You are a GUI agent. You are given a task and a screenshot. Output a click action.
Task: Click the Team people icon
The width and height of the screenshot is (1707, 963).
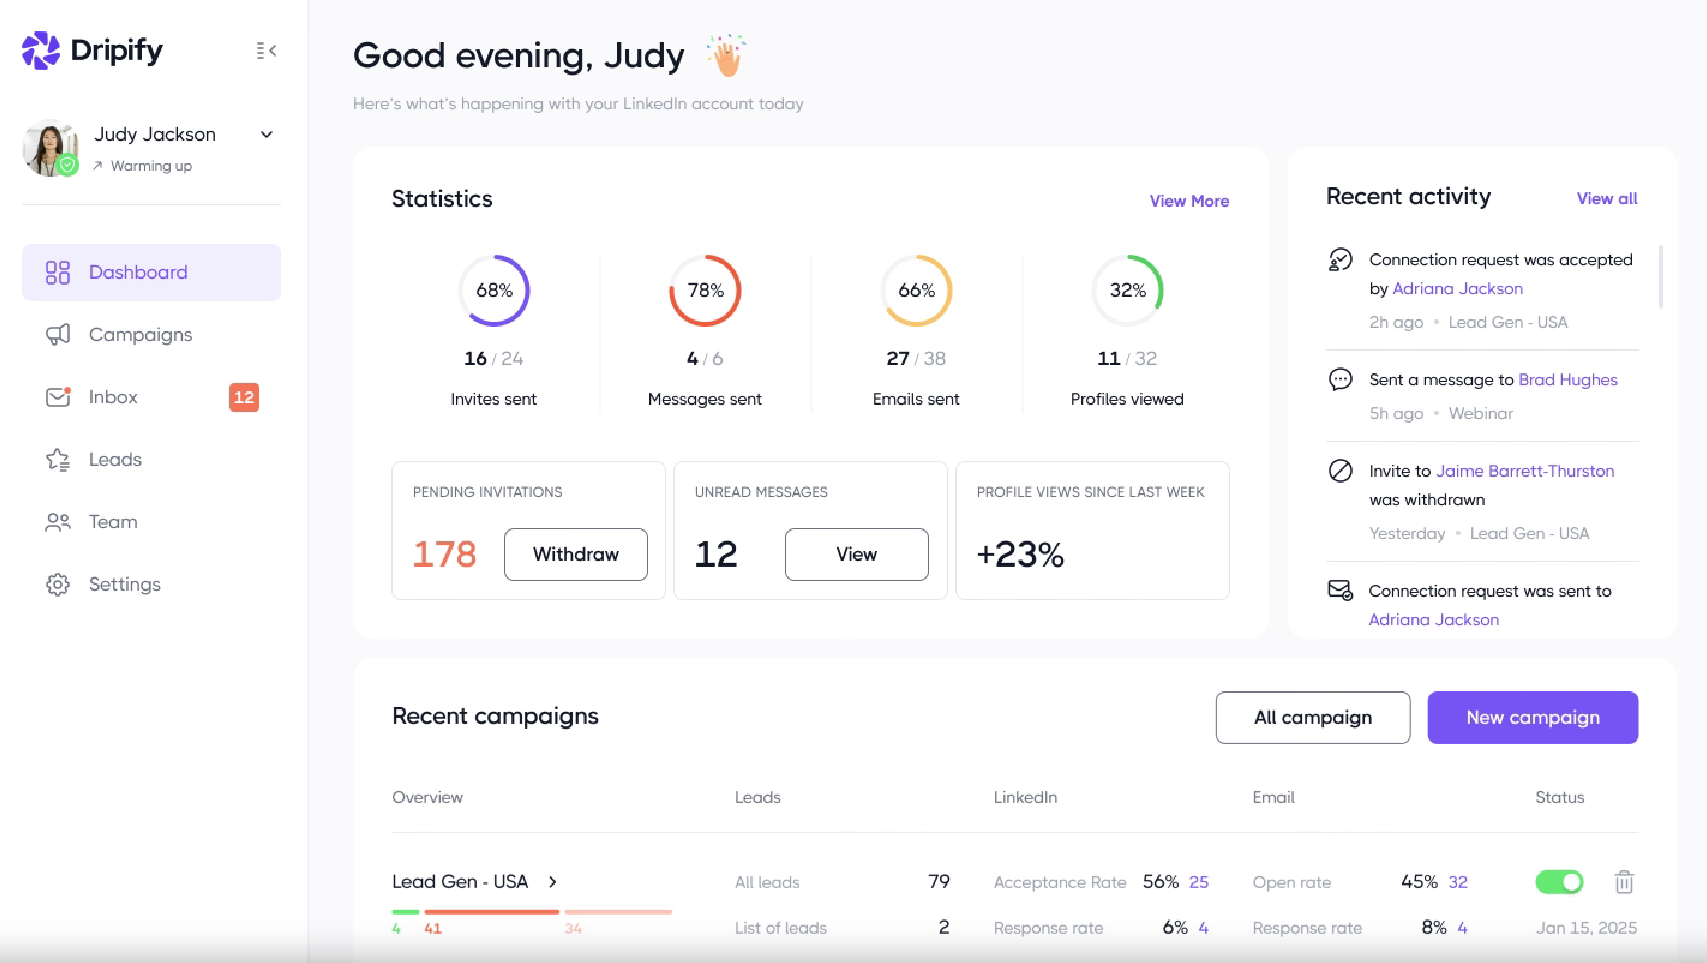click(x=58, y=522)
